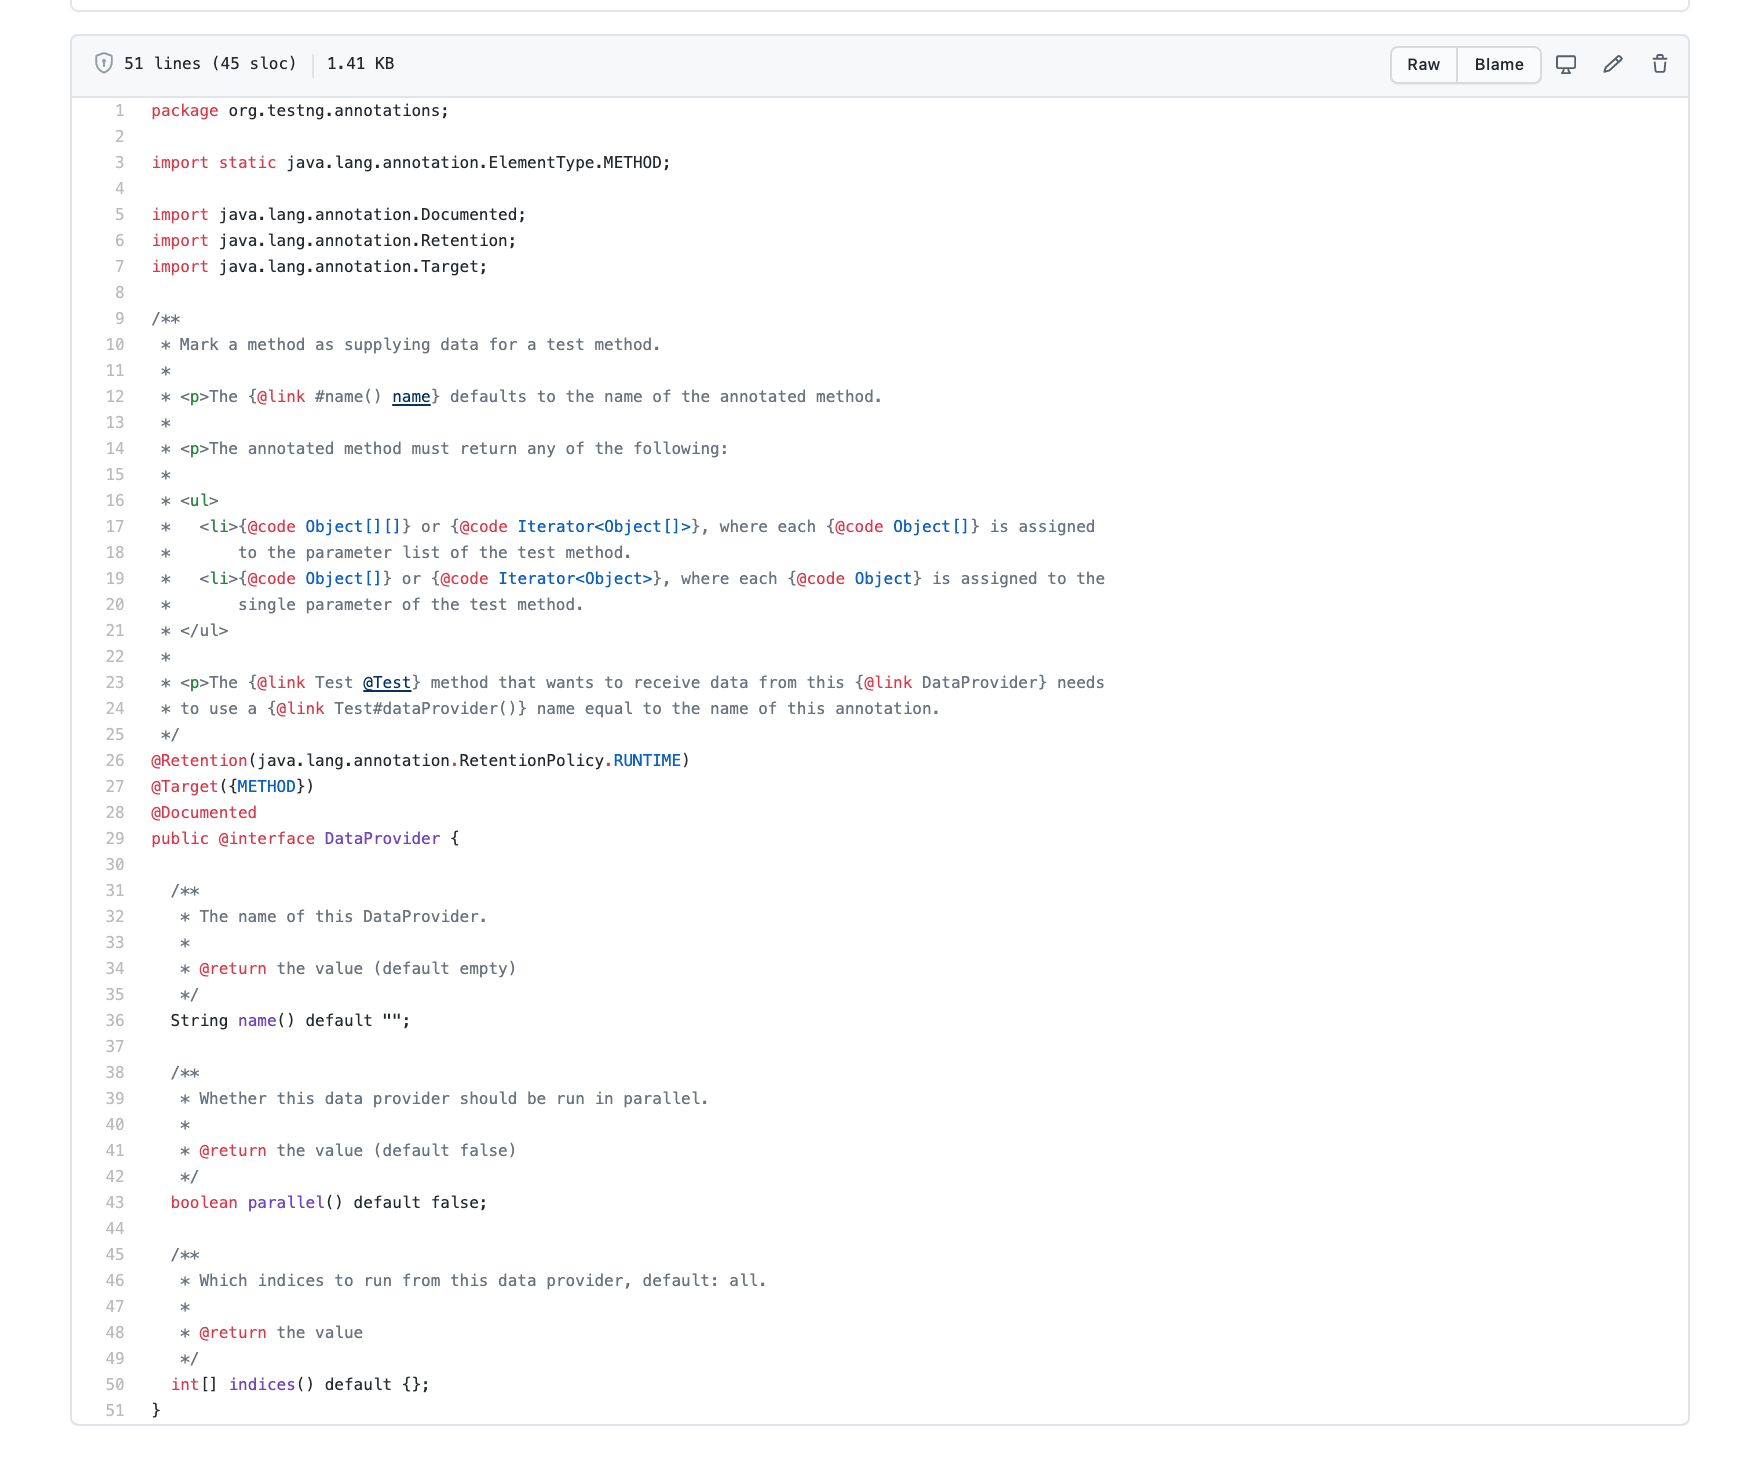The width and height of the screenshot is (1750, 1480).
Task: Click 'ElementType.METHOD' static import line
Action: [411, 163]
